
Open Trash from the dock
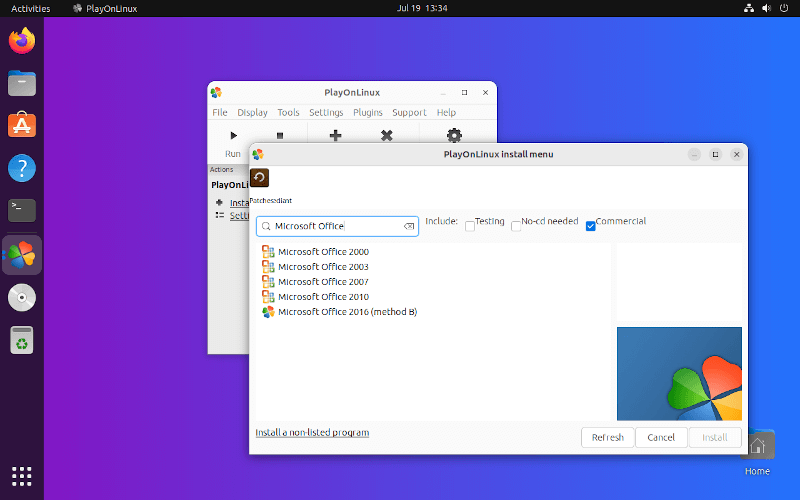click(22, 340)
